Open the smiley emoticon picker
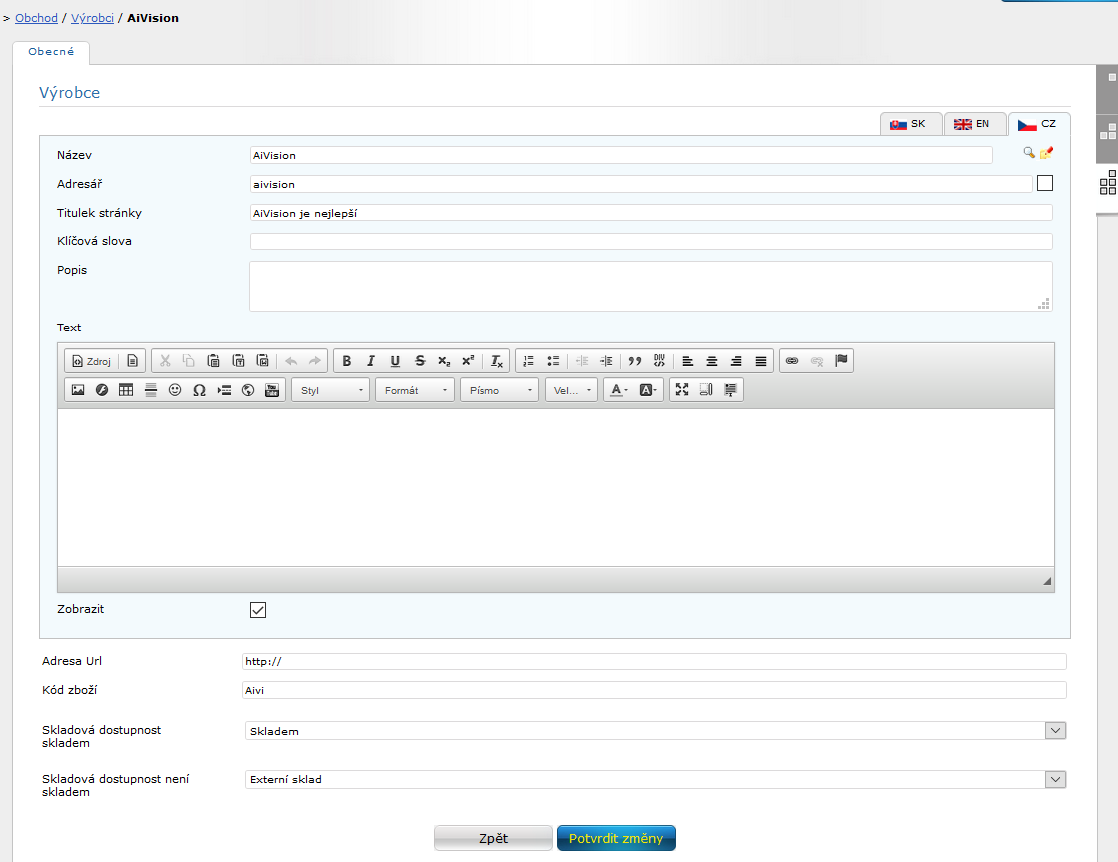Screen dimensions: 1118x862 175,390
